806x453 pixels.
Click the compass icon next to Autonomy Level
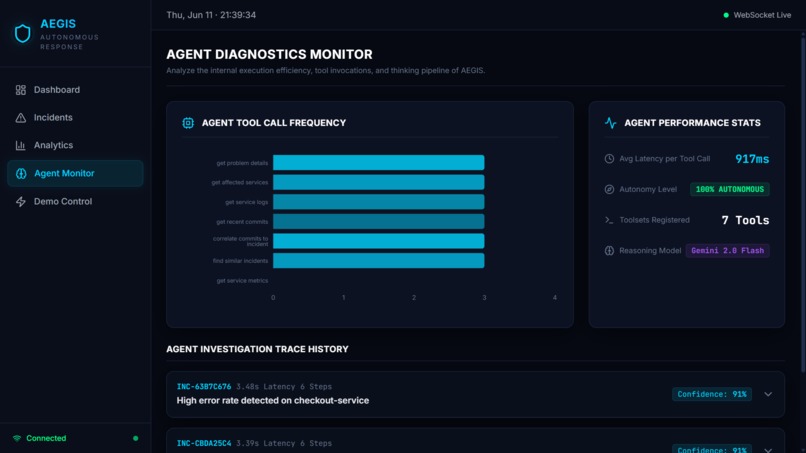point(609,189)
